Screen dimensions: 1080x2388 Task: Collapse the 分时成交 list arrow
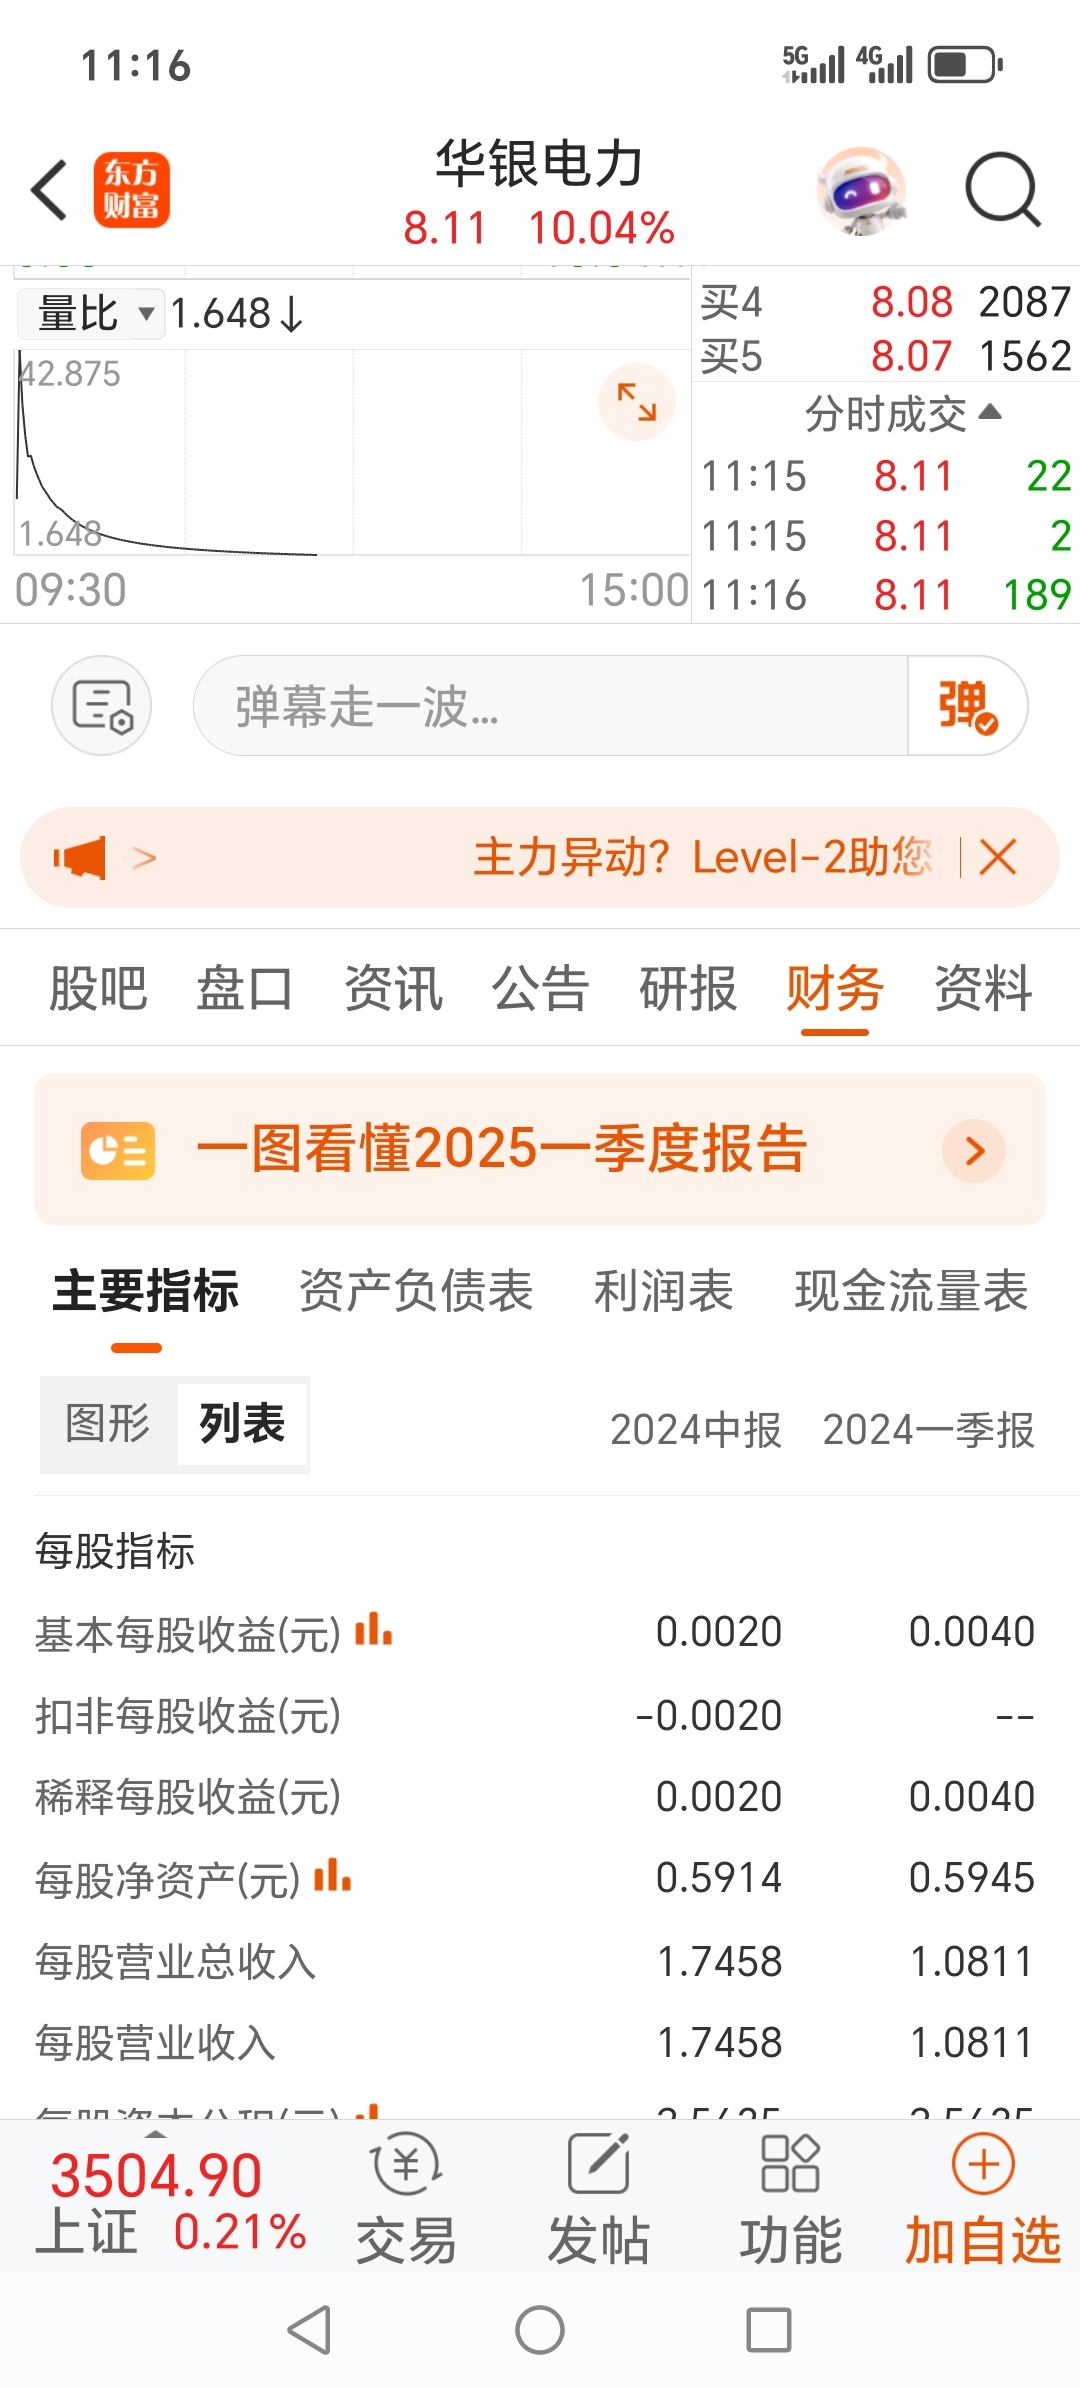click(990, 412)
